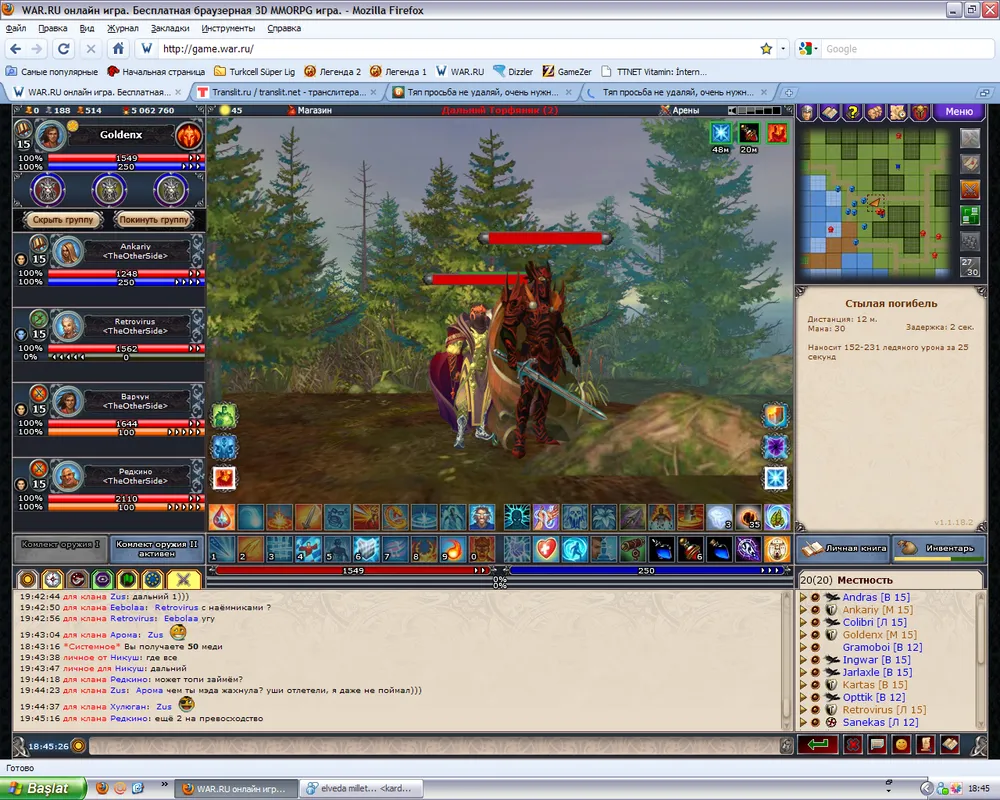Use the blue skull skill icon

coord(575,517)
